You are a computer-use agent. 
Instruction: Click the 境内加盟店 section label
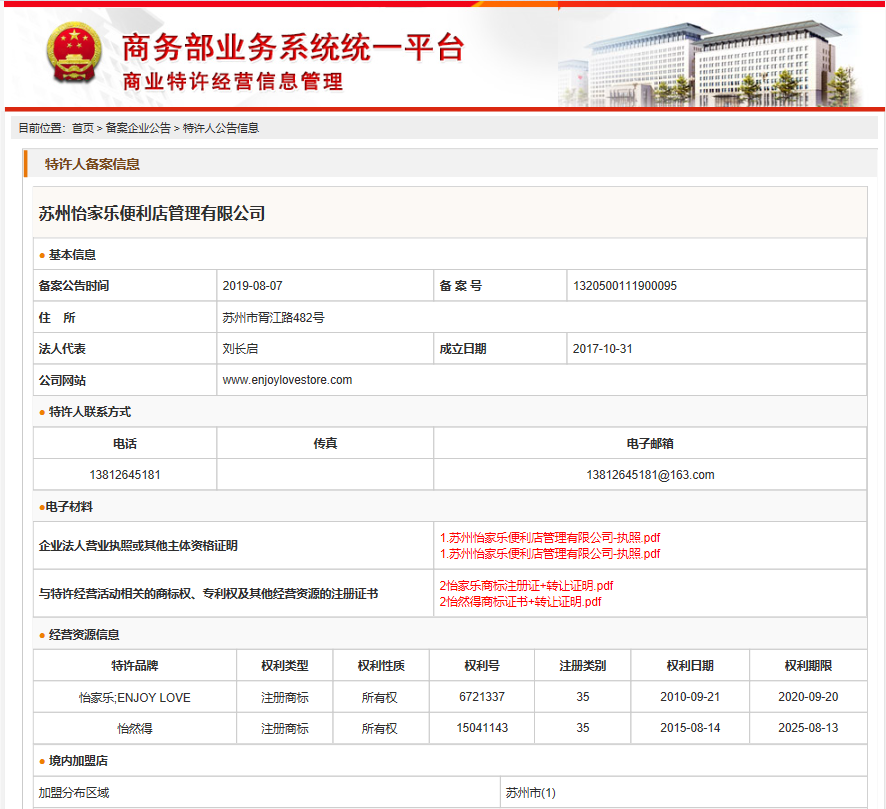[x=78, y=761]
